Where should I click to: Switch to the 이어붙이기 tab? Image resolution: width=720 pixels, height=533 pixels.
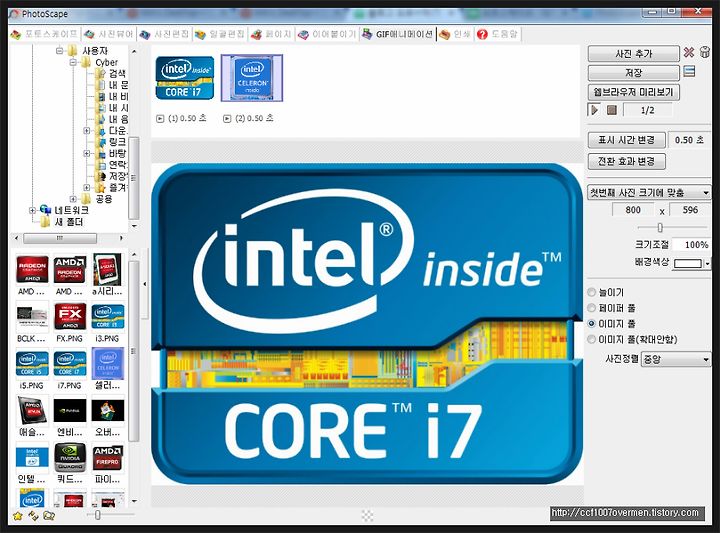[x=326, y=34]
